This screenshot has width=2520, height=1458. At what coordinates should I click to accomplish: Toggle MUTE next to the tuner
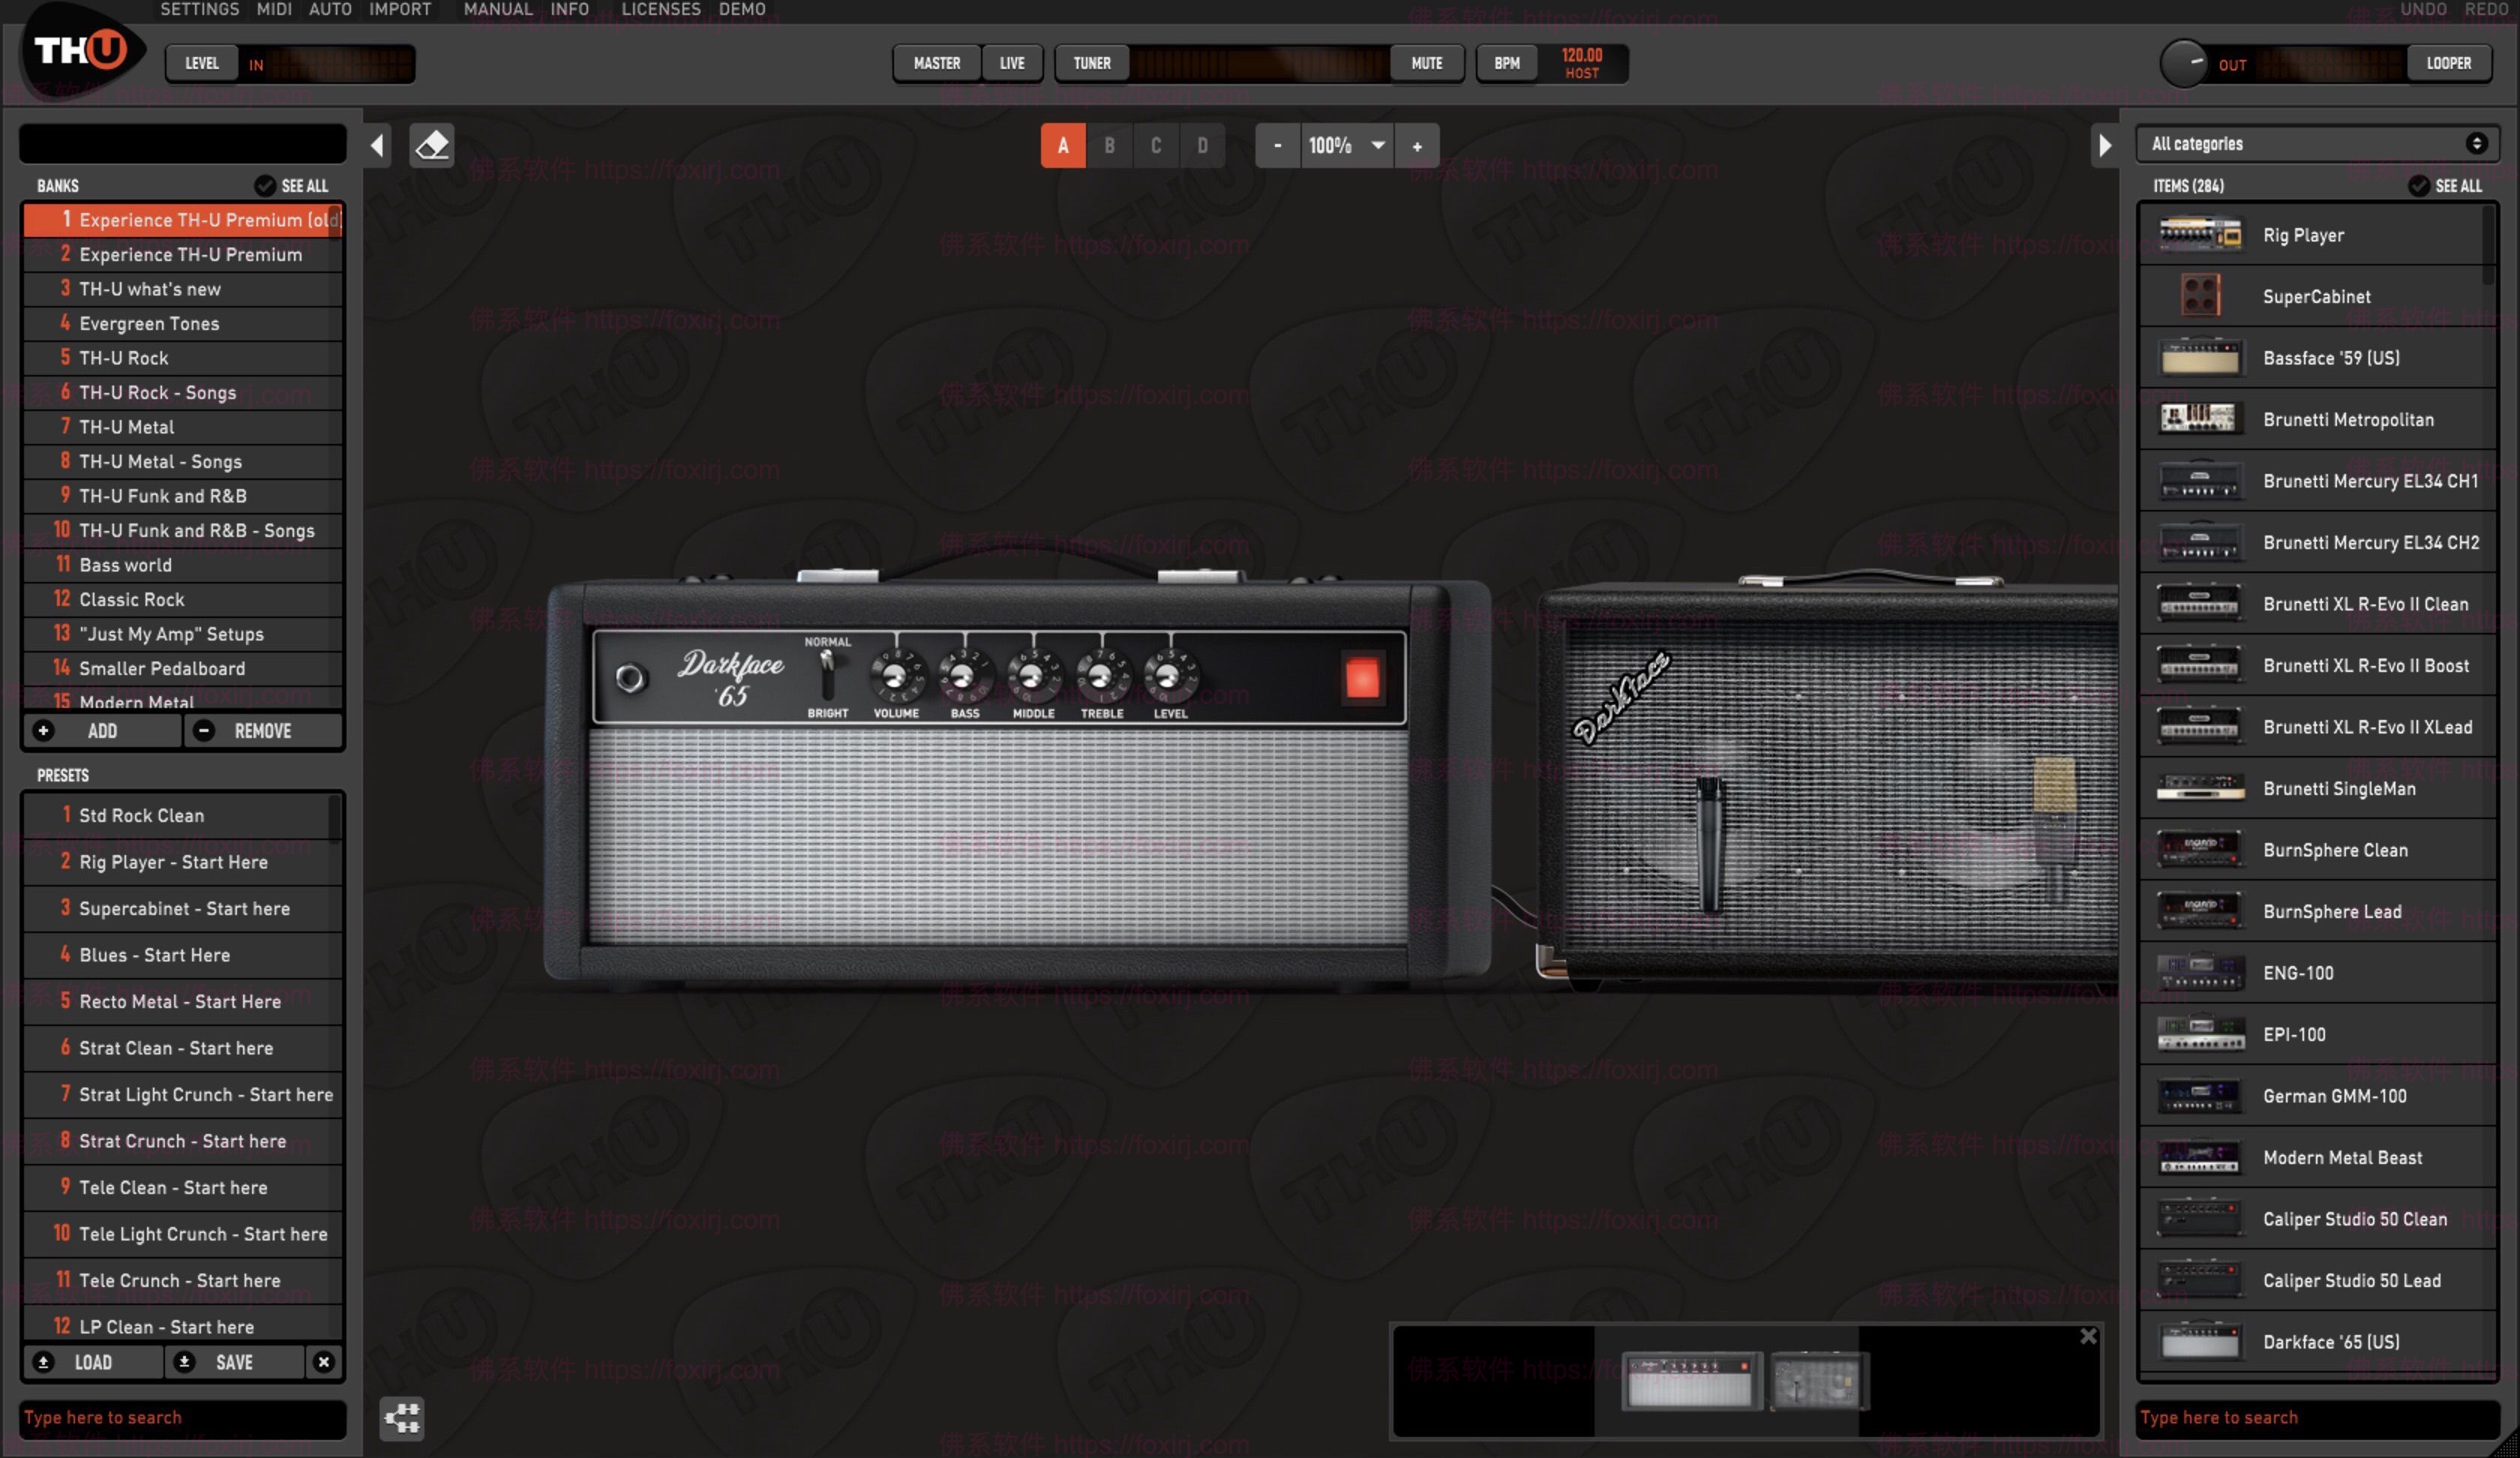[1426, 63]
